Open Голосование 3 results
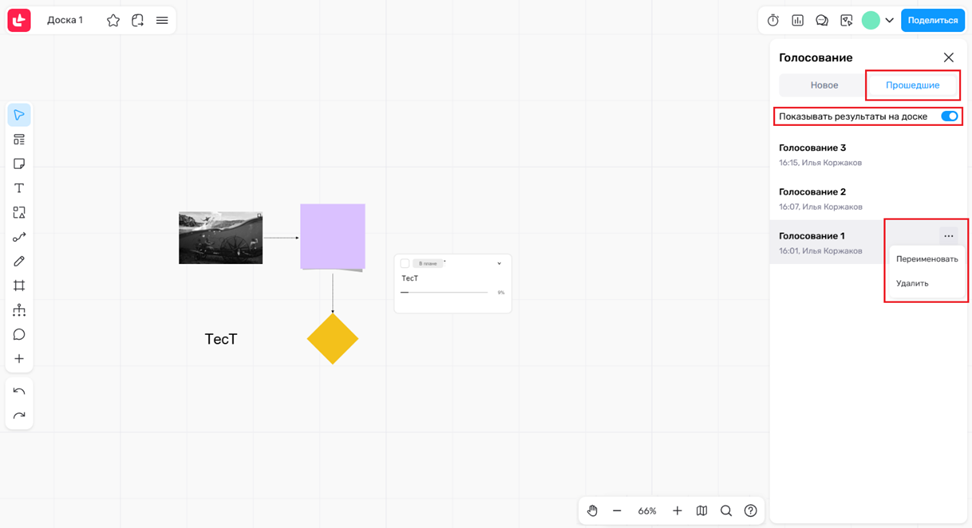The width and height of the screenshot is (972, 528). coord(867,154)
